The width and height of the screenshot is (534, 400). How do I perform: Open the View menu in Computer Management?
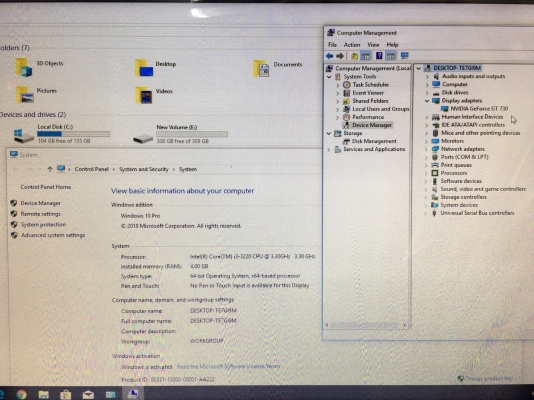373,45
